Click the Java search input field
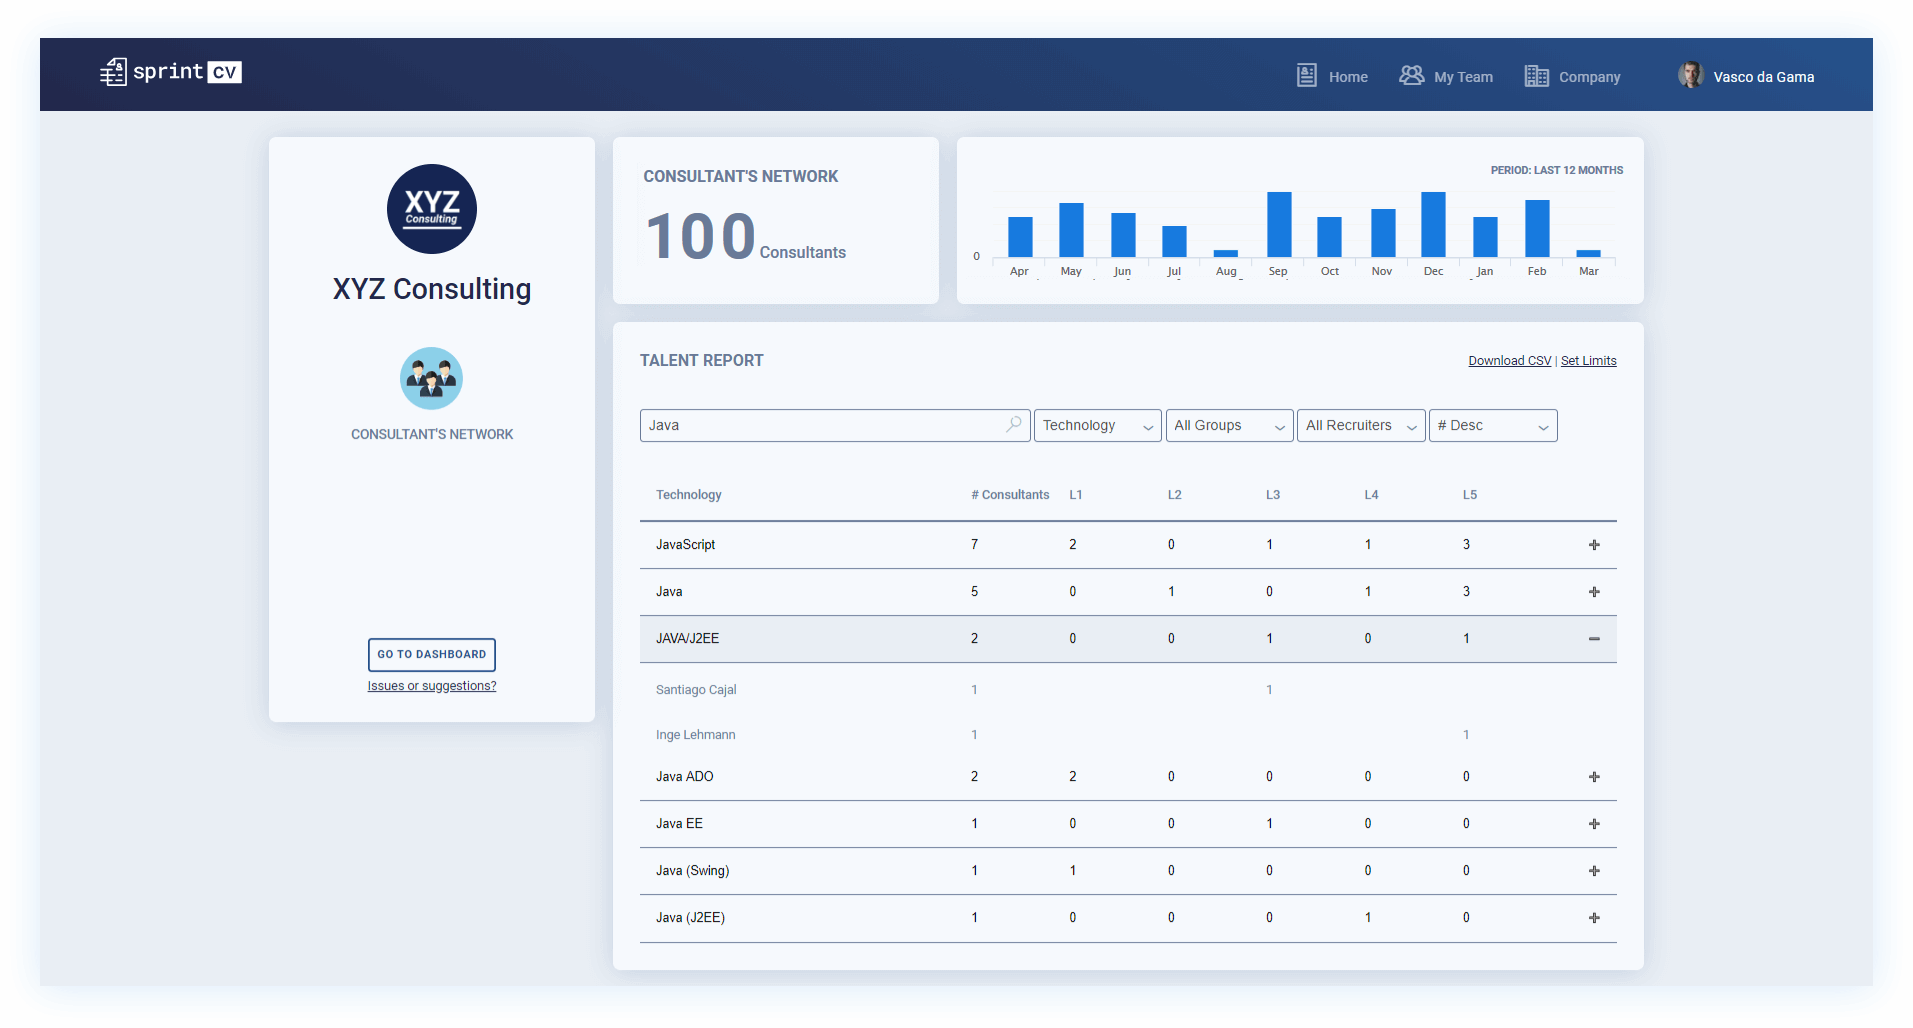1913x1028 pixels. click(x=820, y=426)
